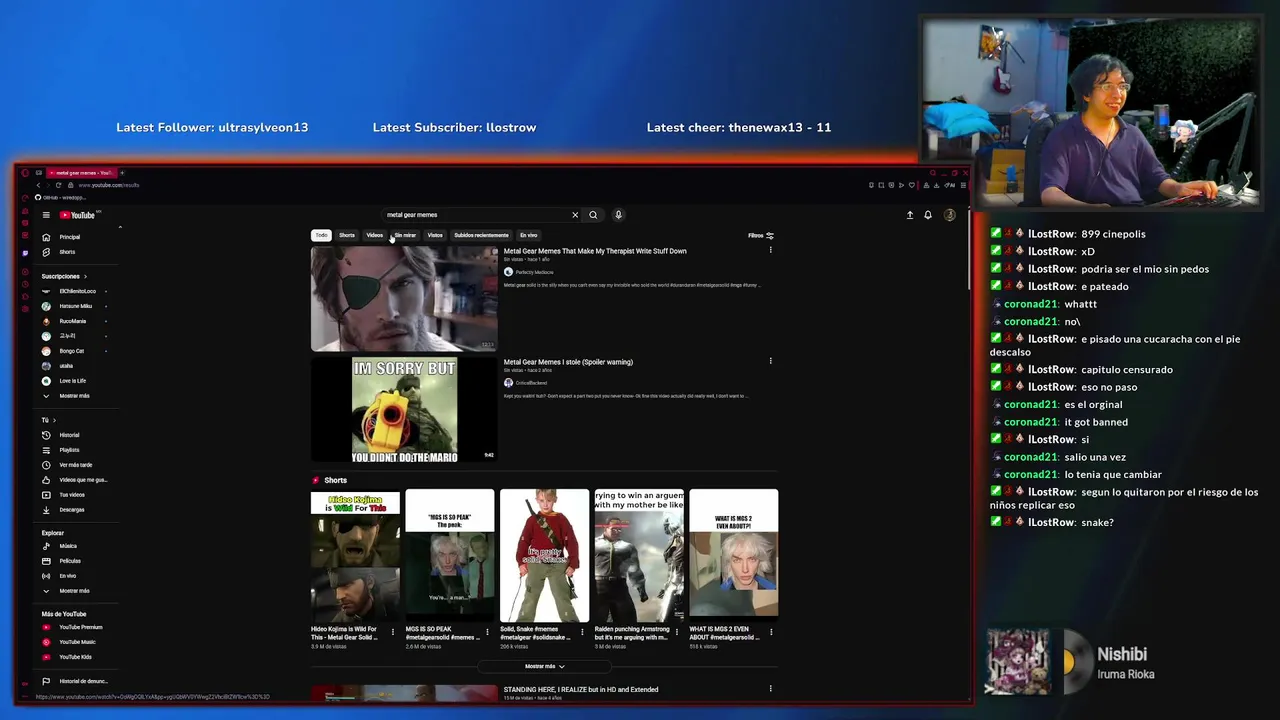Open Ver más tarde in the sidebar
The image size is (1280, 720).
click(x=75, y=465)
